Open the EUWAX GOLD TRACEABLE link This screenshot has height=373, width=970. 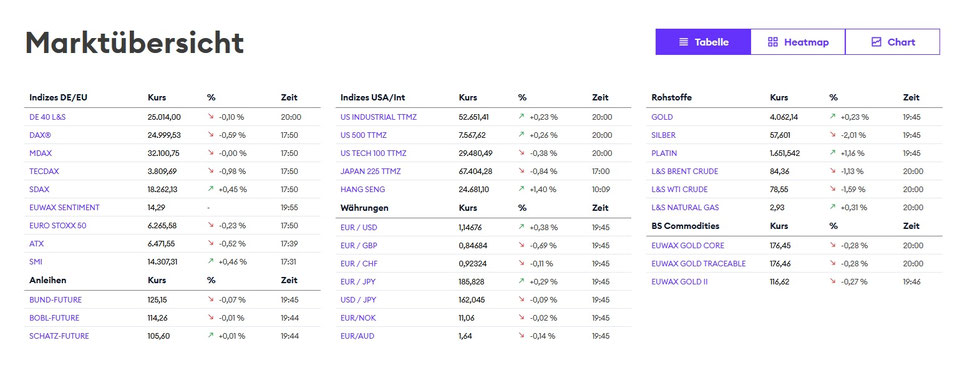point(698,264)
